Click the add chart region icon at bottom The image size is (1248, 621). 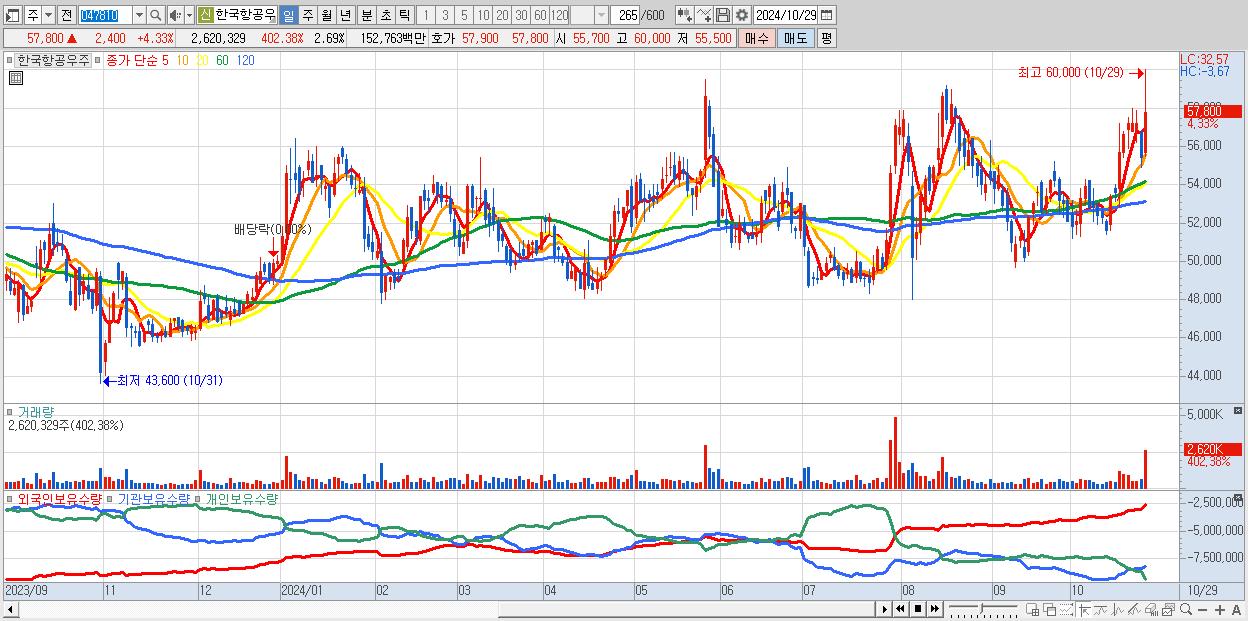point(1032,610)
